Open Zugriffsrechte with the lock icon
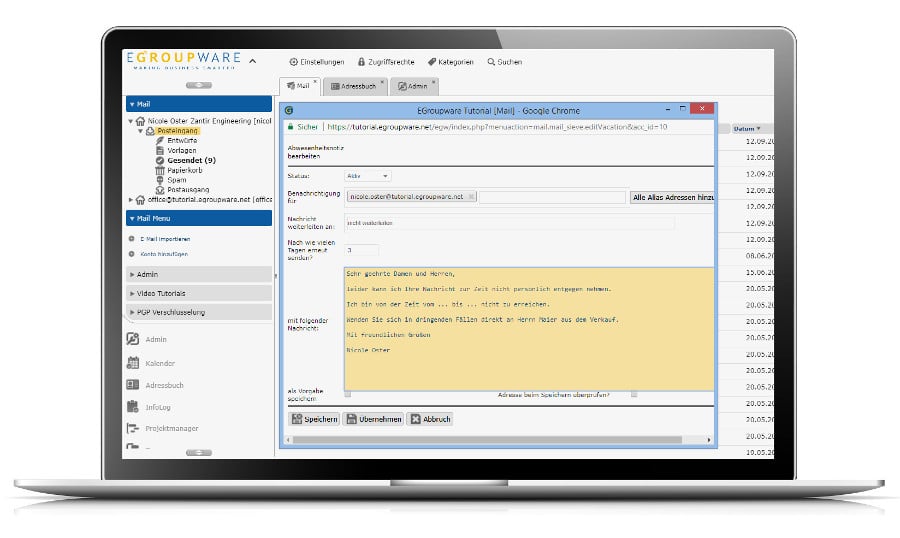 386,62
